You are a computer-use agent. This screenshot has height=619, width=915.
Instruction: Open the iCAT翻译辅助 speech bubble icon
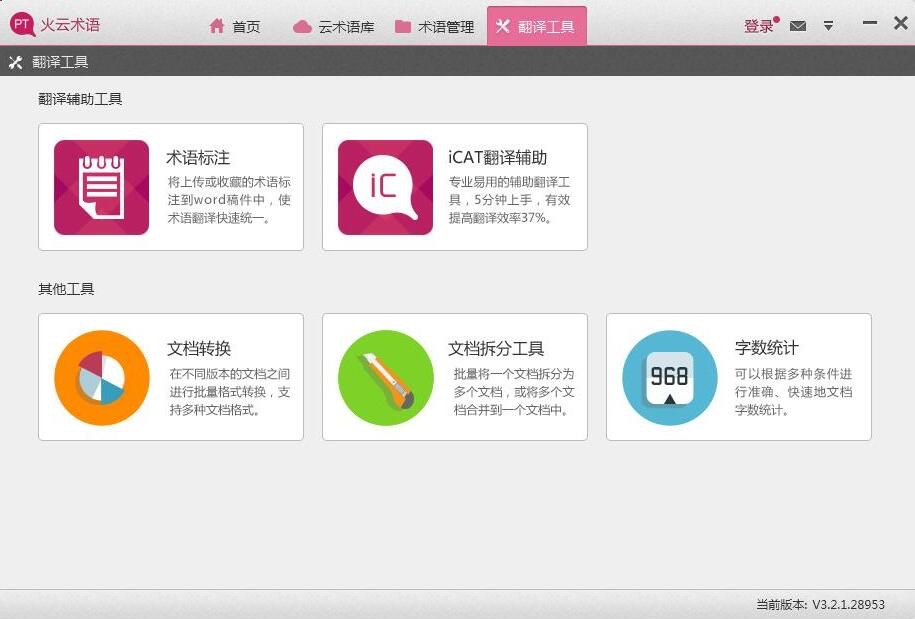(385, 187)
